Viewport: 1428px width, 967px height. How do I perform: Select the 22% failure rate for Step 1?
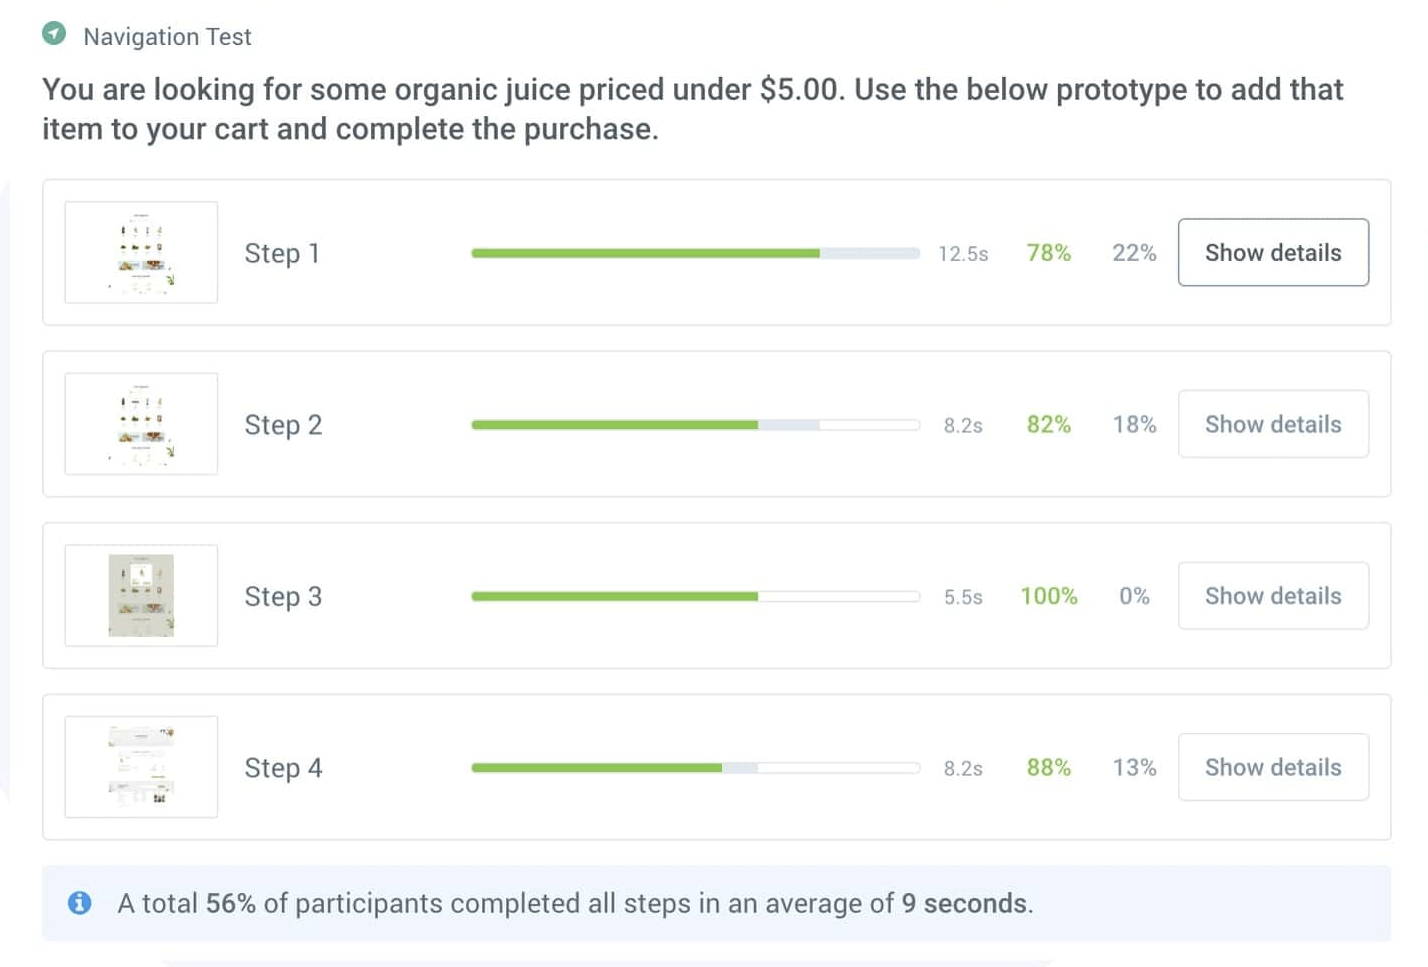pyautogui.click(x=1134, y=253)
